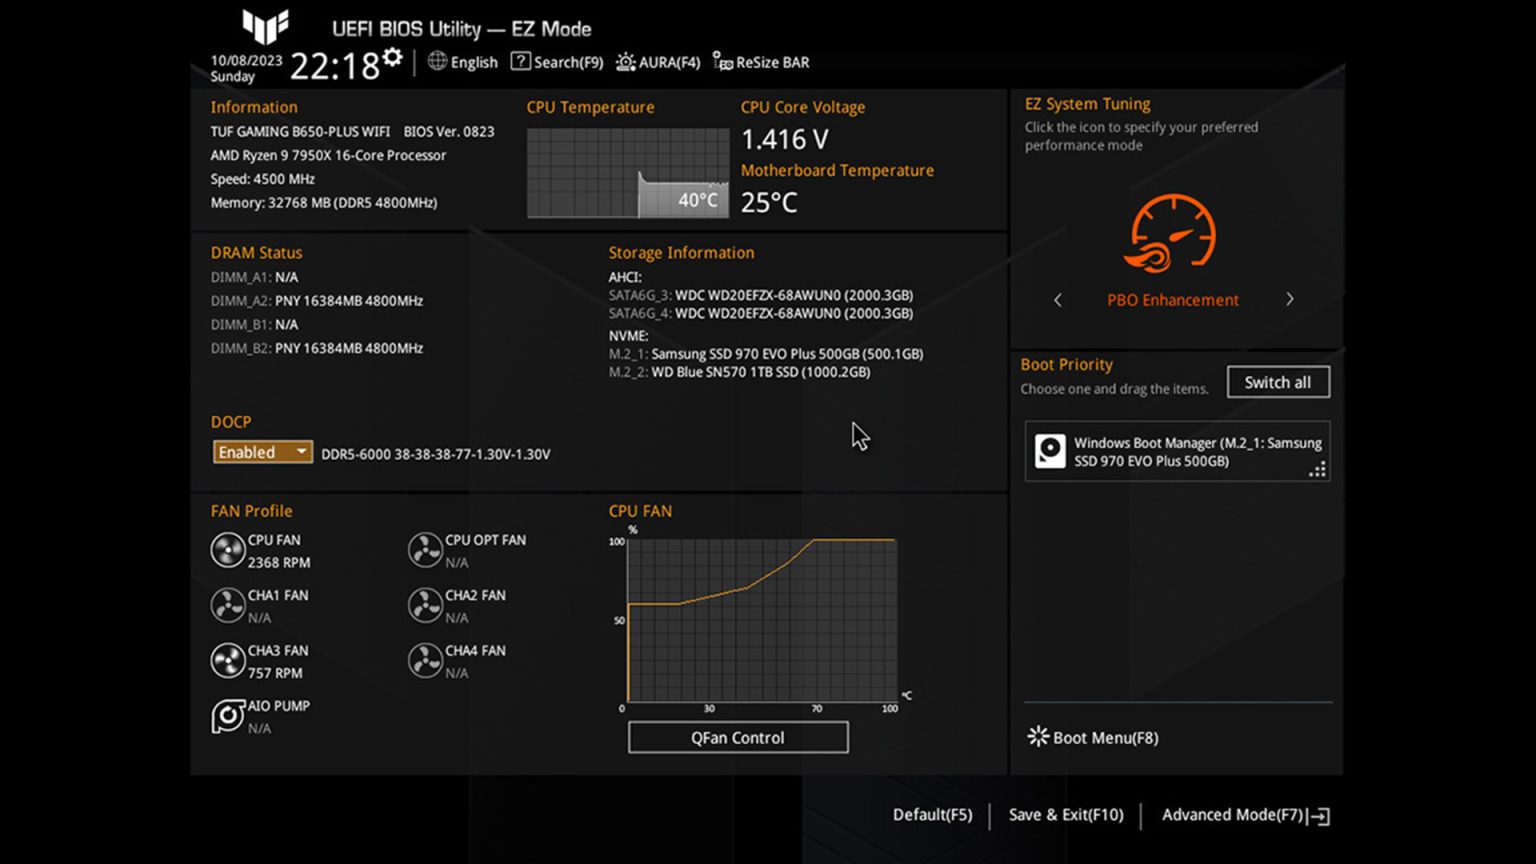Click the TUF logo at top
1536x864 pixels.
265,26
